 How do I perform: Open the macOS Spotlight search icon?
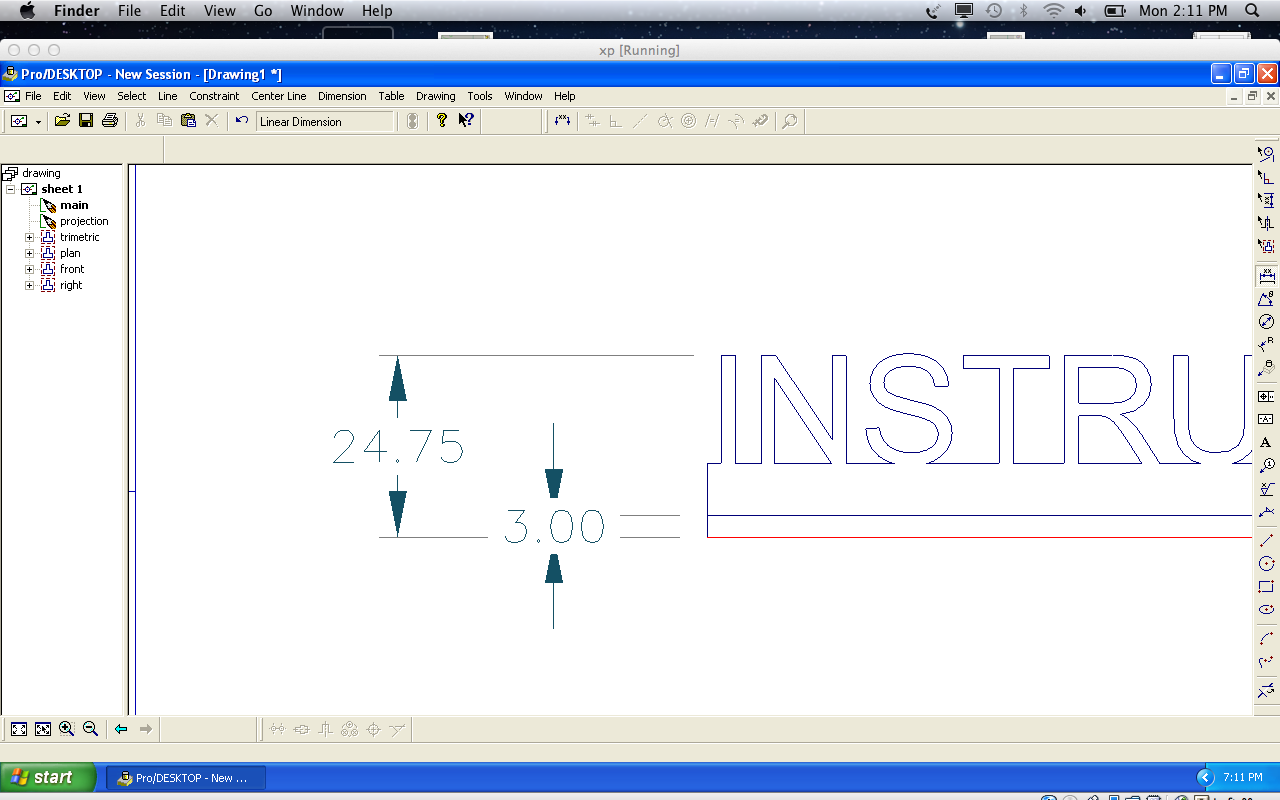pos(1252,11)
